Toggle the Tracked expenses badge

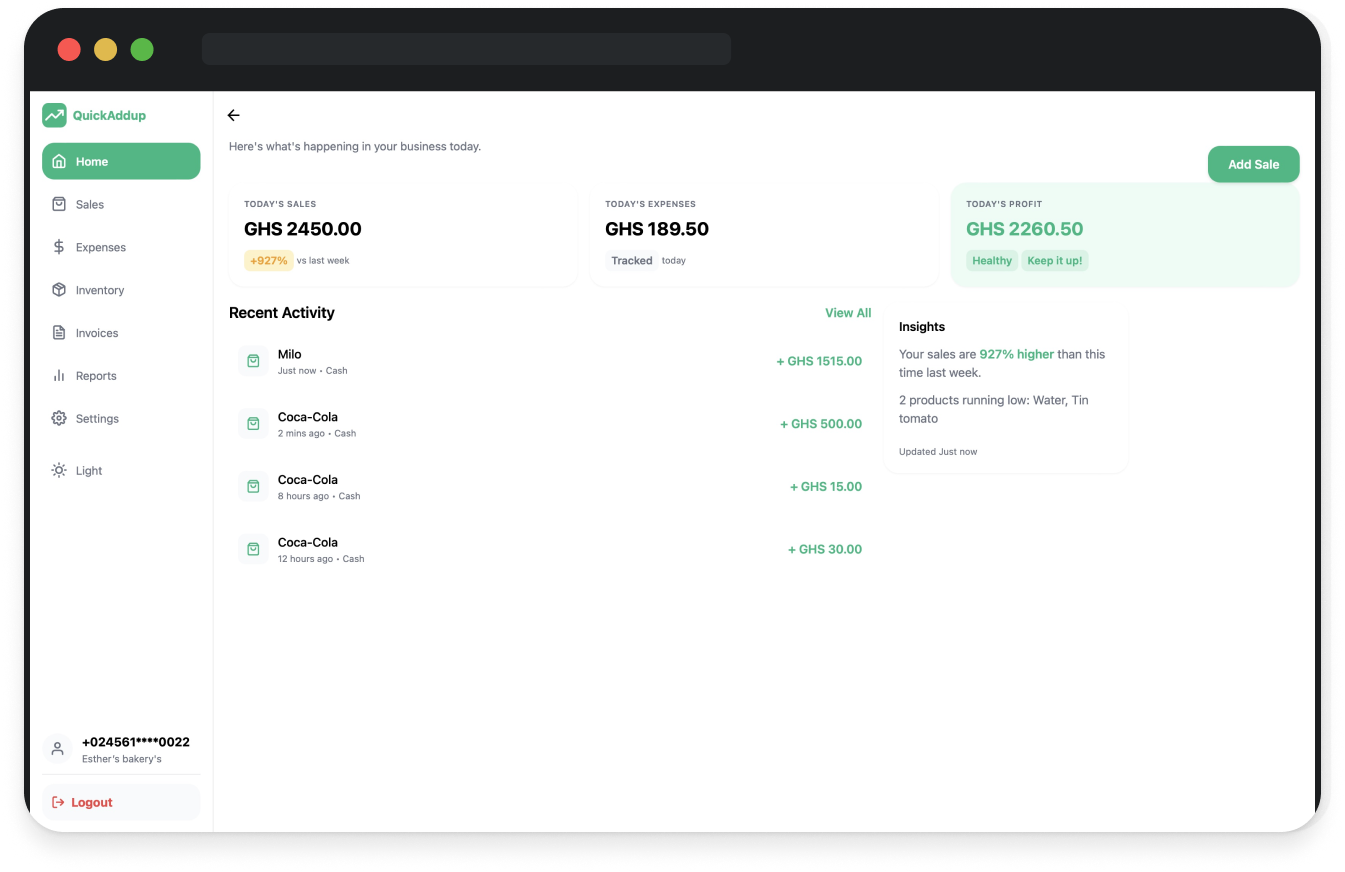[x=631, y=260]
